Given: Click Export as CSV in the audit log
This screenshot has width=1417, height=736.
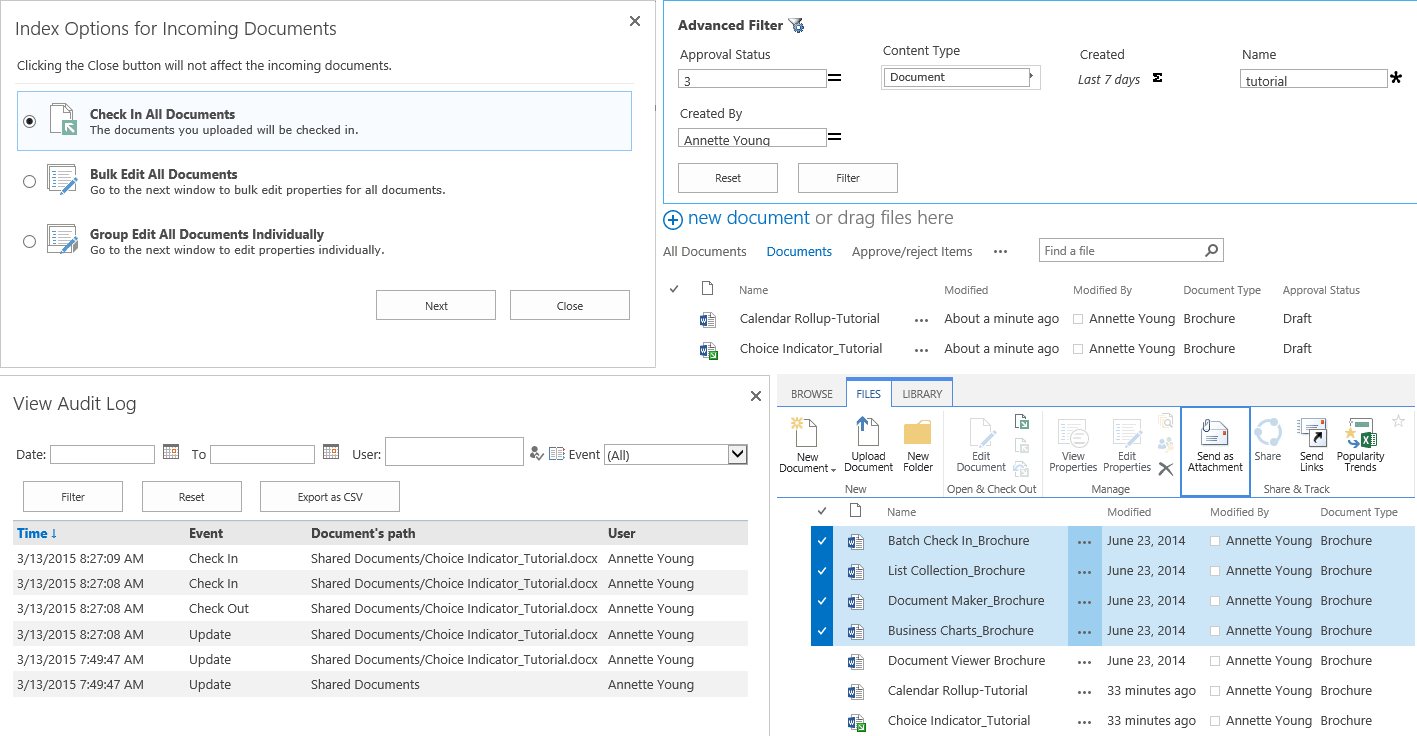Looking at the screenshot, I should click(x=330, y=496).
